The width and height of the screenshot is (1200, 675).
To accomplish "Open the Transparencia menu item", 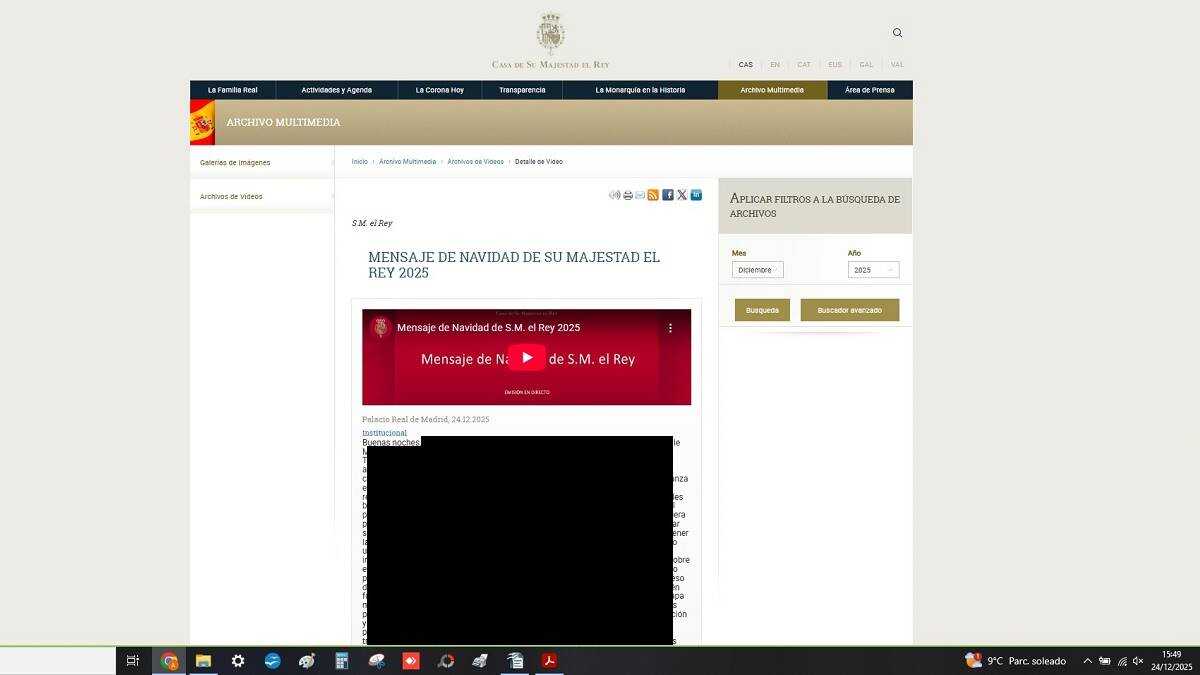I will pos(522,90).
